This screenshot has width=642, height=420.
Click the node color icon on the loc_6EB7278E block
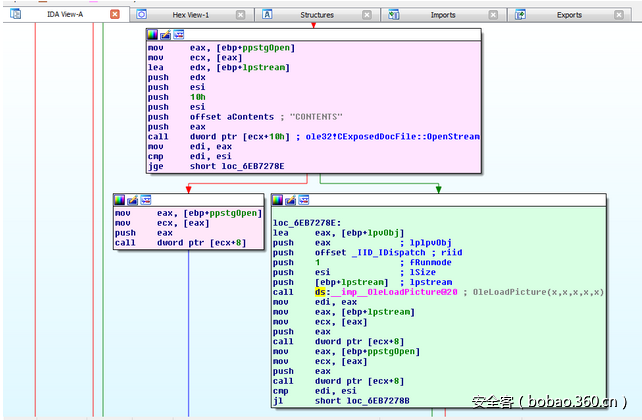[x=278, y=201]
